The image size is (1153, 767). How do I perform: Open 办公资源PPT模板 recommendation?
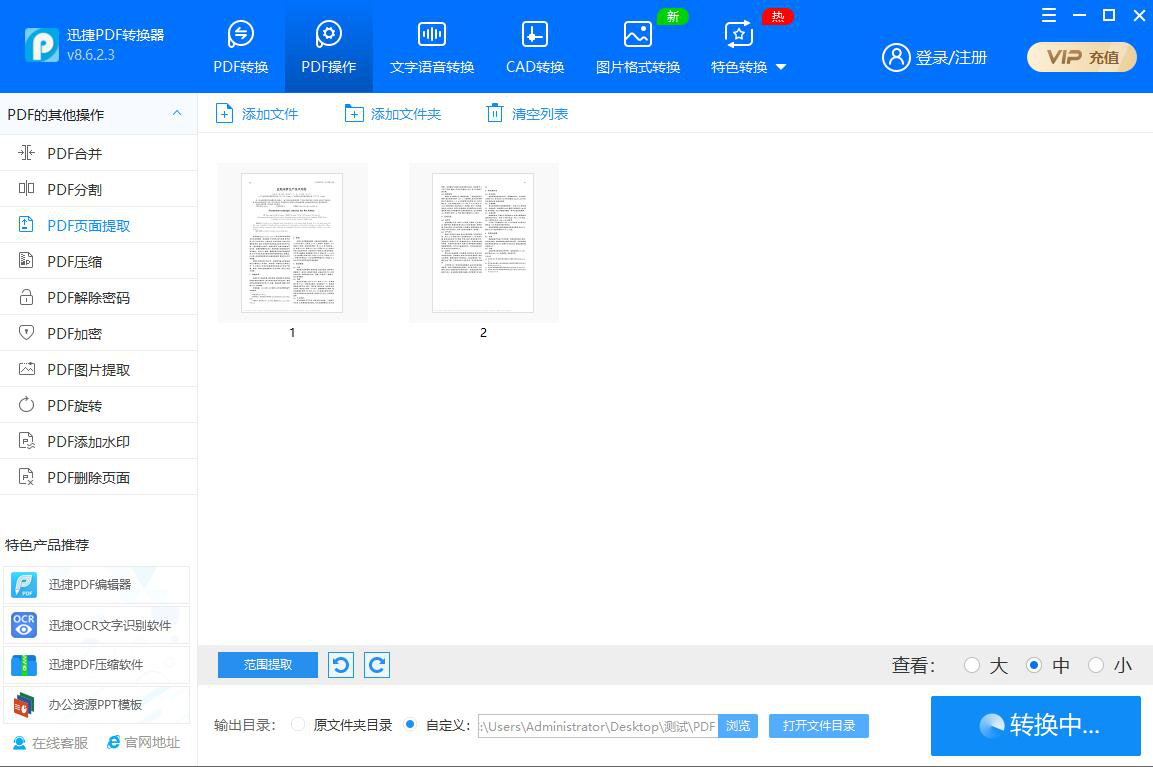tap(96, 704)
